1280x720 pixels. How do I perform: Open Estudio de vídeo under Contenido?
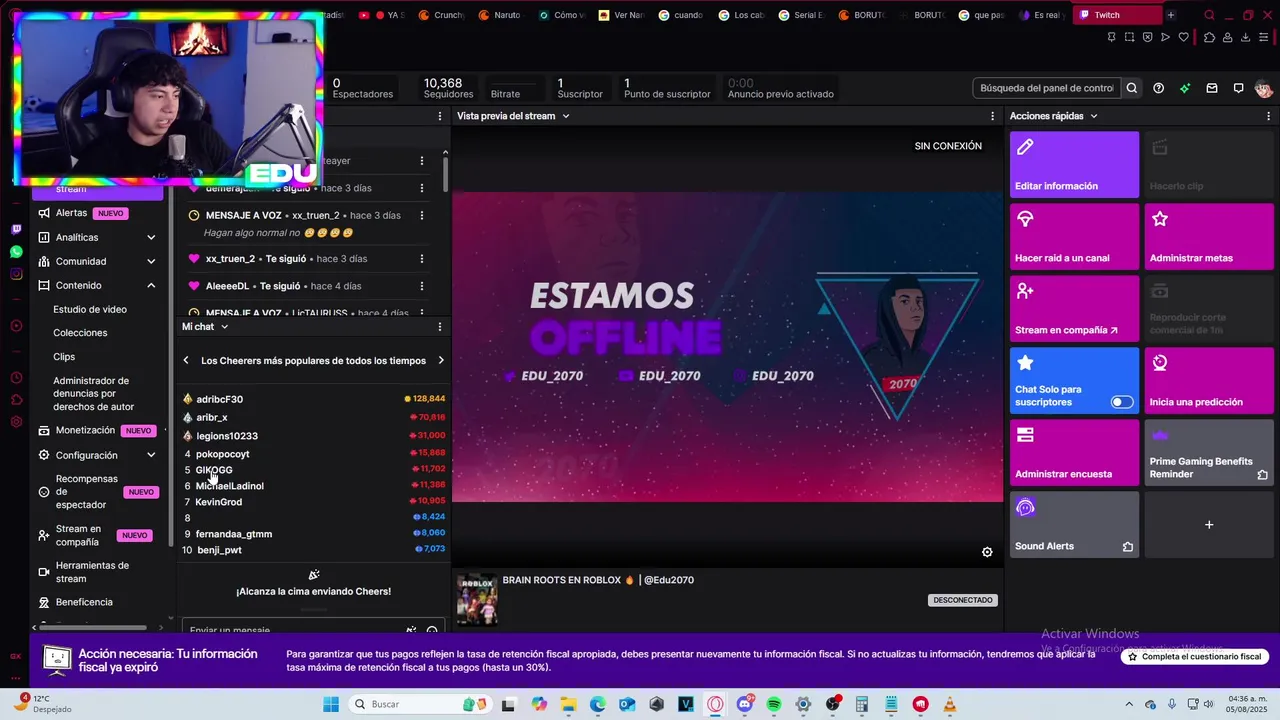[x=90, y=309]
